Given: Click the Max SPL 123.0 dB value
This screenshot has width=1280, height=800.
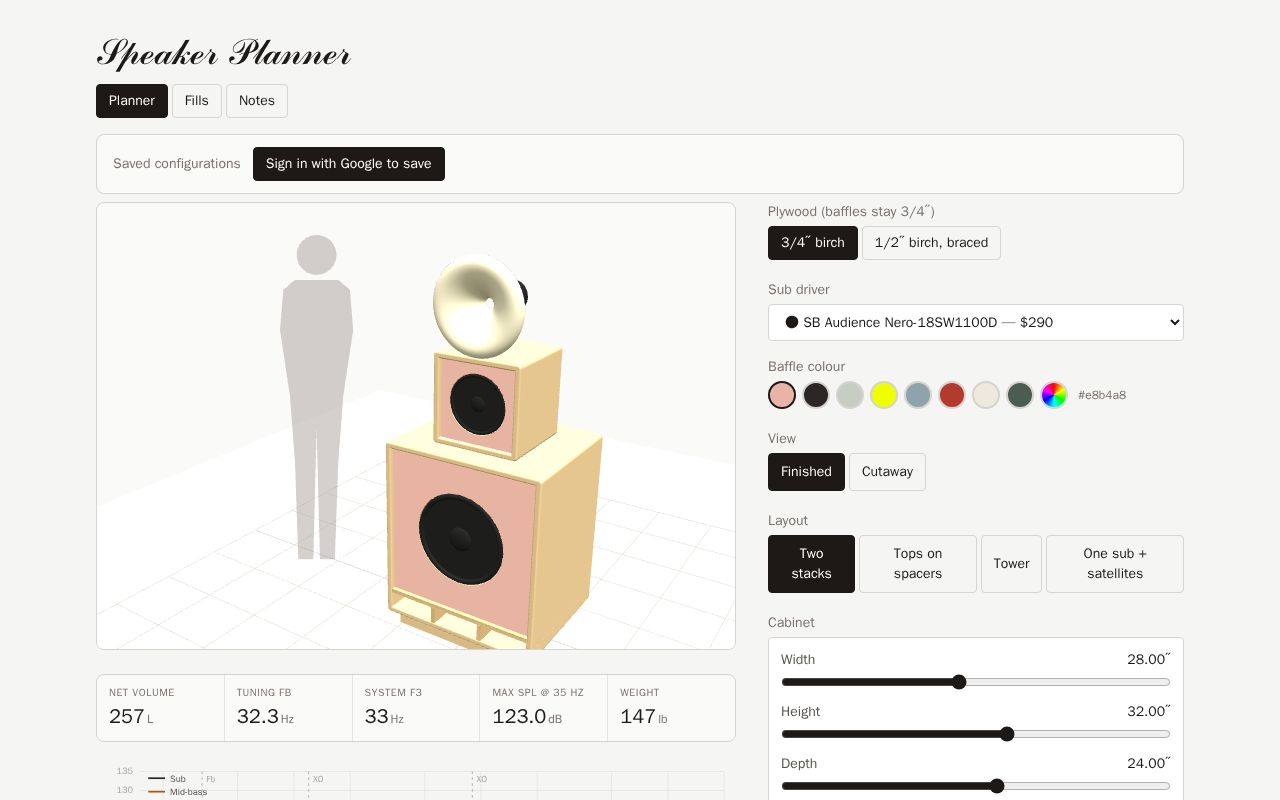Looking at the screenshot, I should coord(544,708).
